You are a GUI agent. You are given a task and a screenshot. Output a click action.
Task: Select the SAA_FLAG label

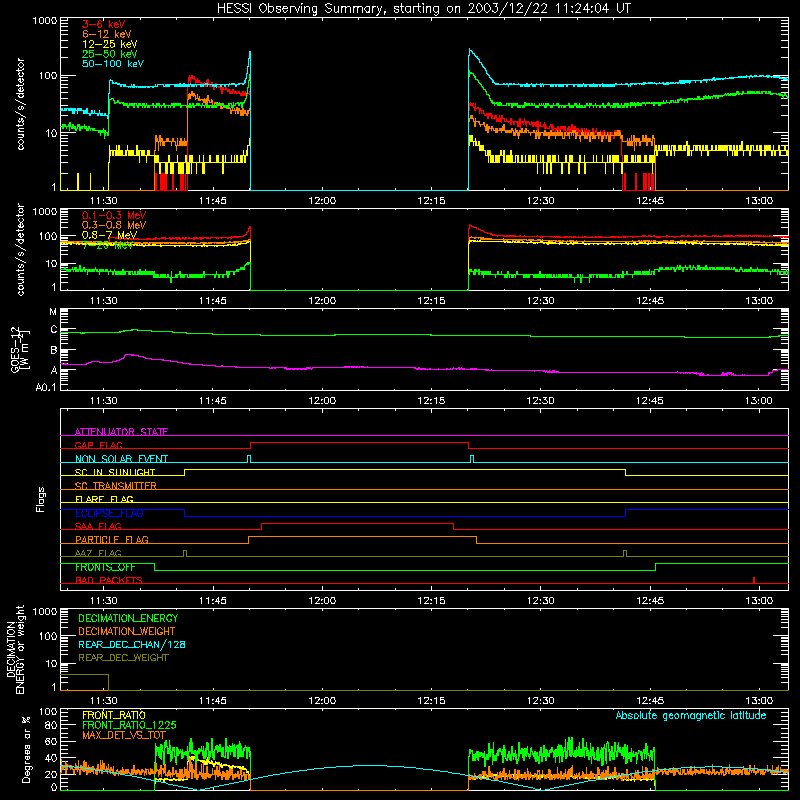pyautogui.click(x=98, y=526)
